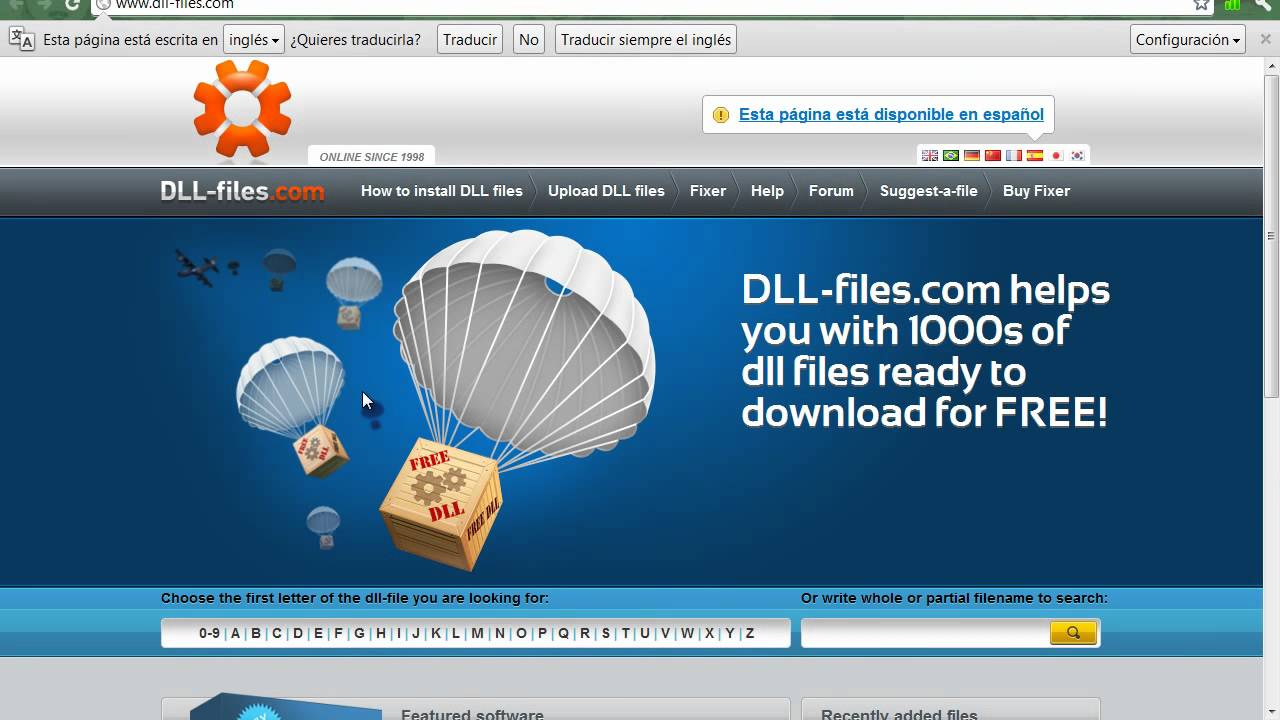
Task: Choose letter S in the dll index
Action: click(606, 633)
